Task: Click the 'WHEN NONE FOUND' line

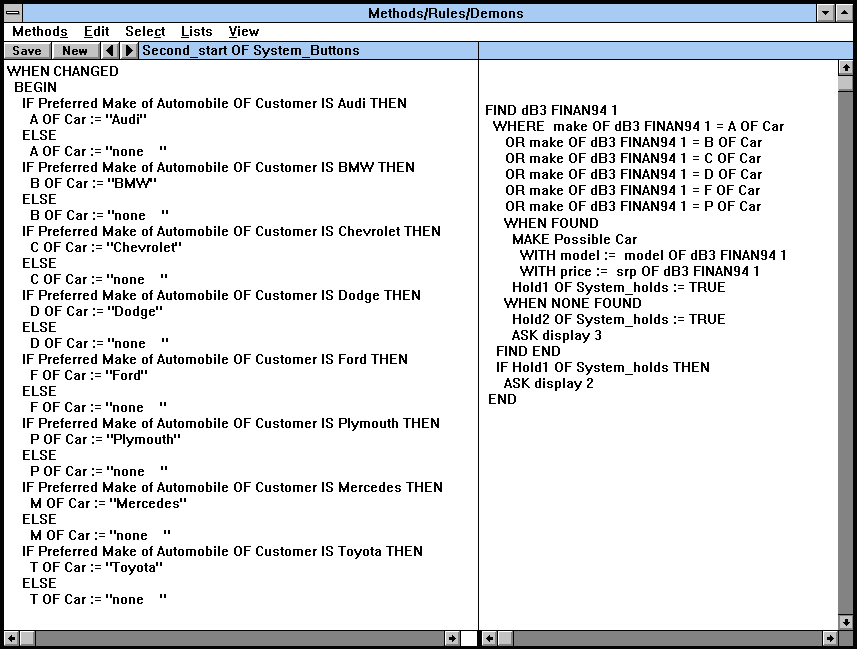Action: point(572,303)
